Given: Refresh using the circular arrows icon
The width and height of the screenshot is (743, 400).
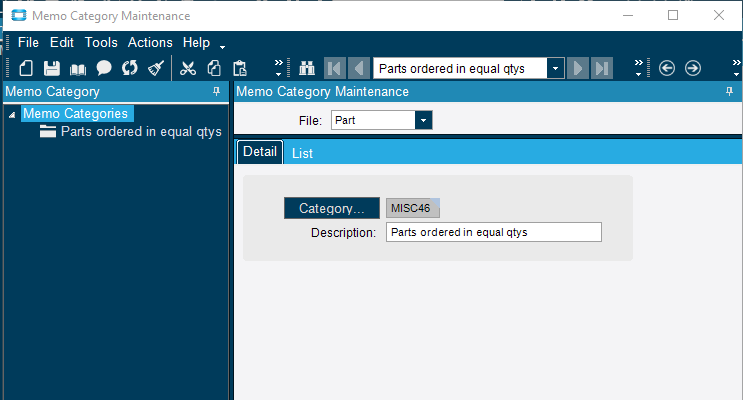Looking at the screenshot, I should pos(129,68).
